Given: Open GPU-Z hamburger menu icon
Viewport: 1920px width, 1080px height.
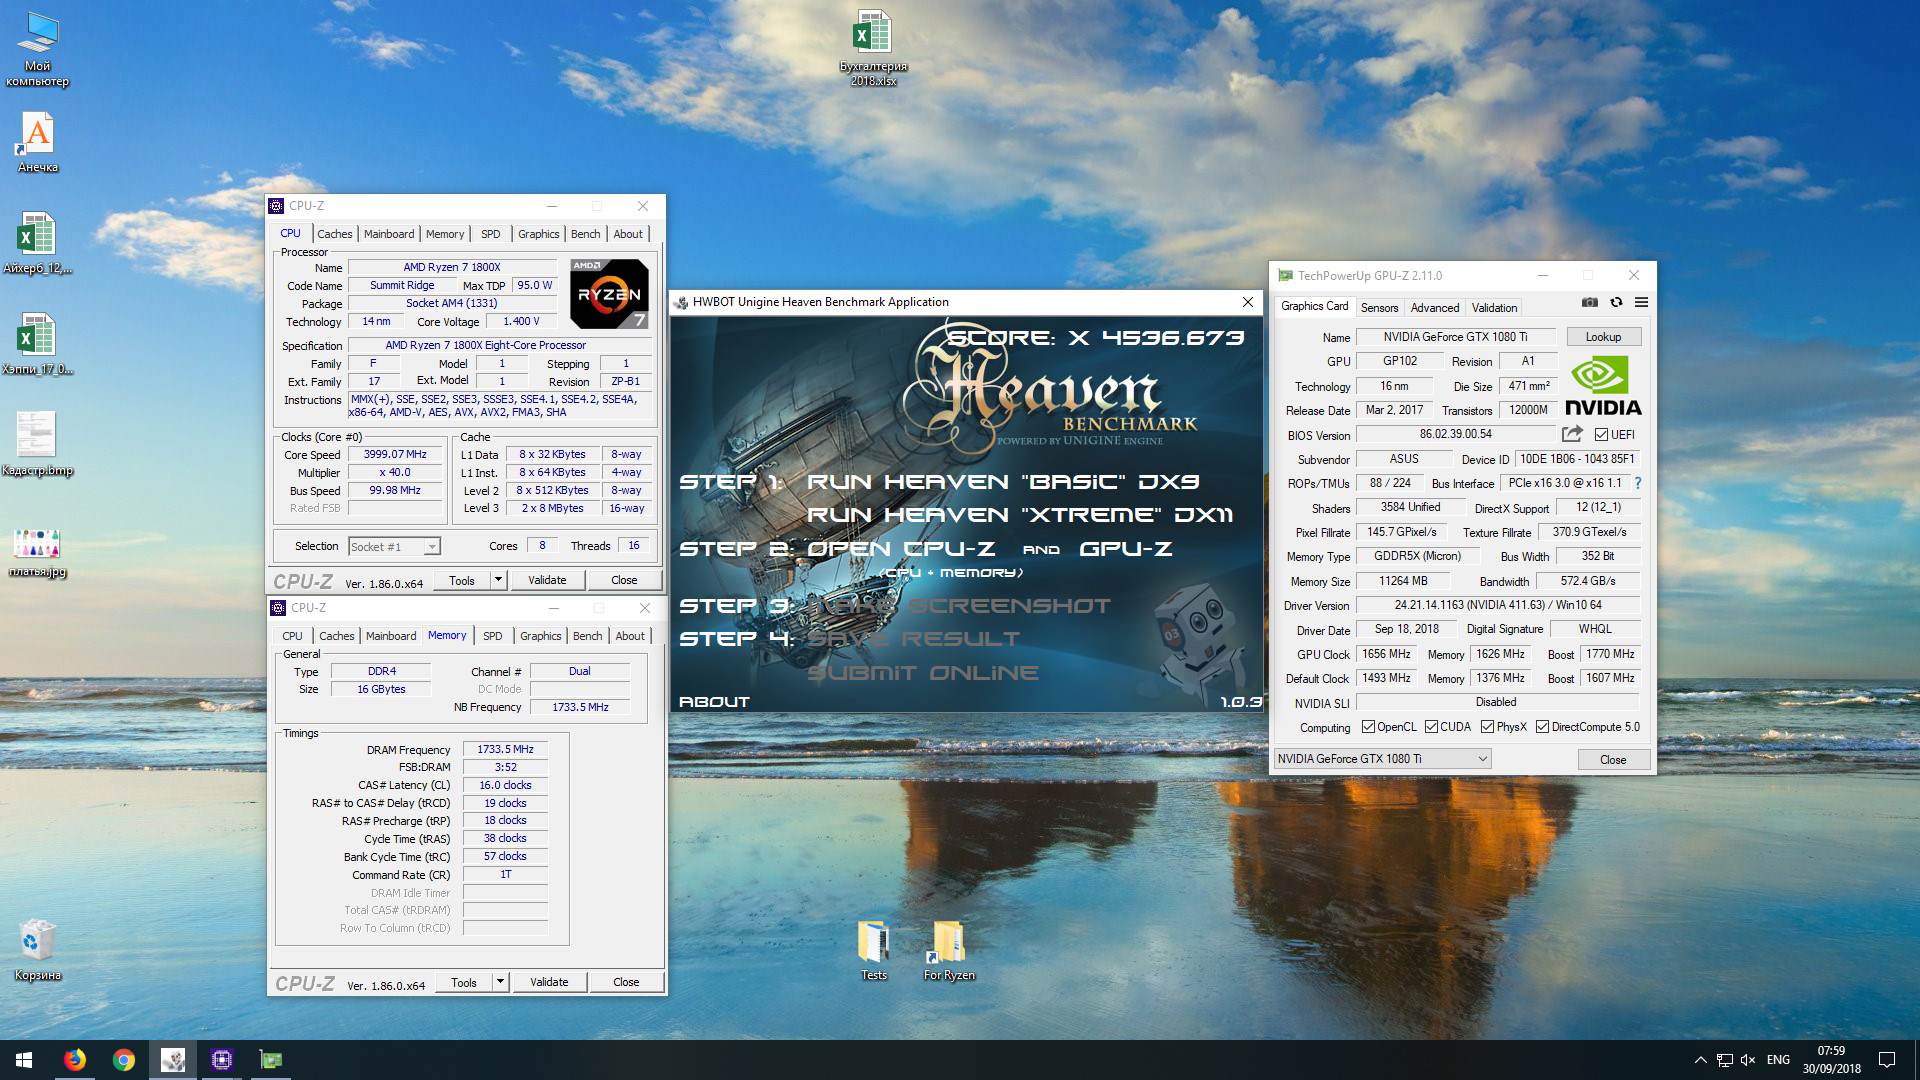Looking at the screenshot, I should (1641, 302).
